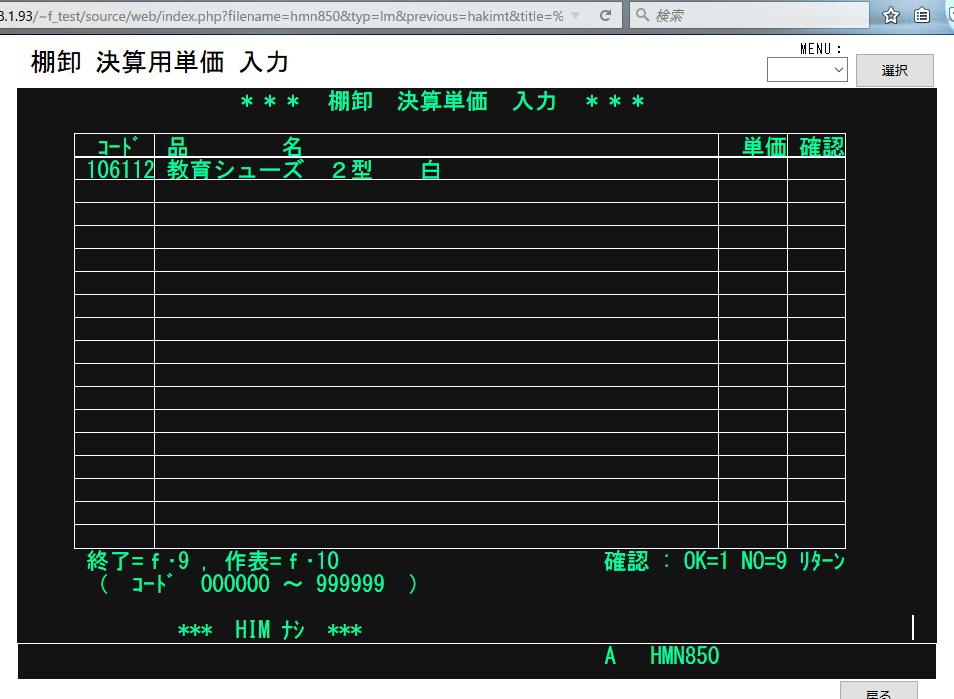
Task: Click the 品名 column header
Action: click(235, 146)
